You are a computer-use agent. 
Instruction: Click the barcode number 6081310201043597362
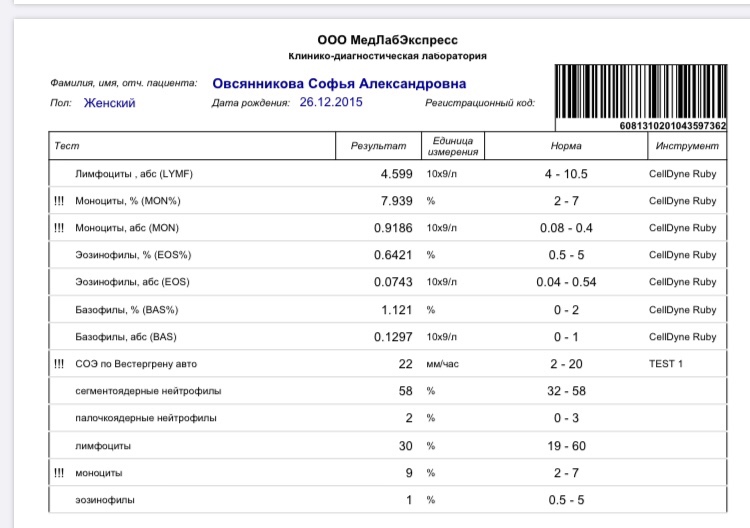point(673,126)
